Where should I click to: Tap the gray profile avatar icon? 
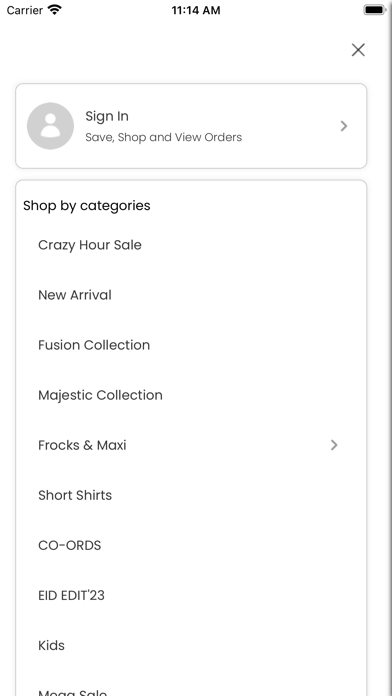pyautogui.click(x=50, y=126)
